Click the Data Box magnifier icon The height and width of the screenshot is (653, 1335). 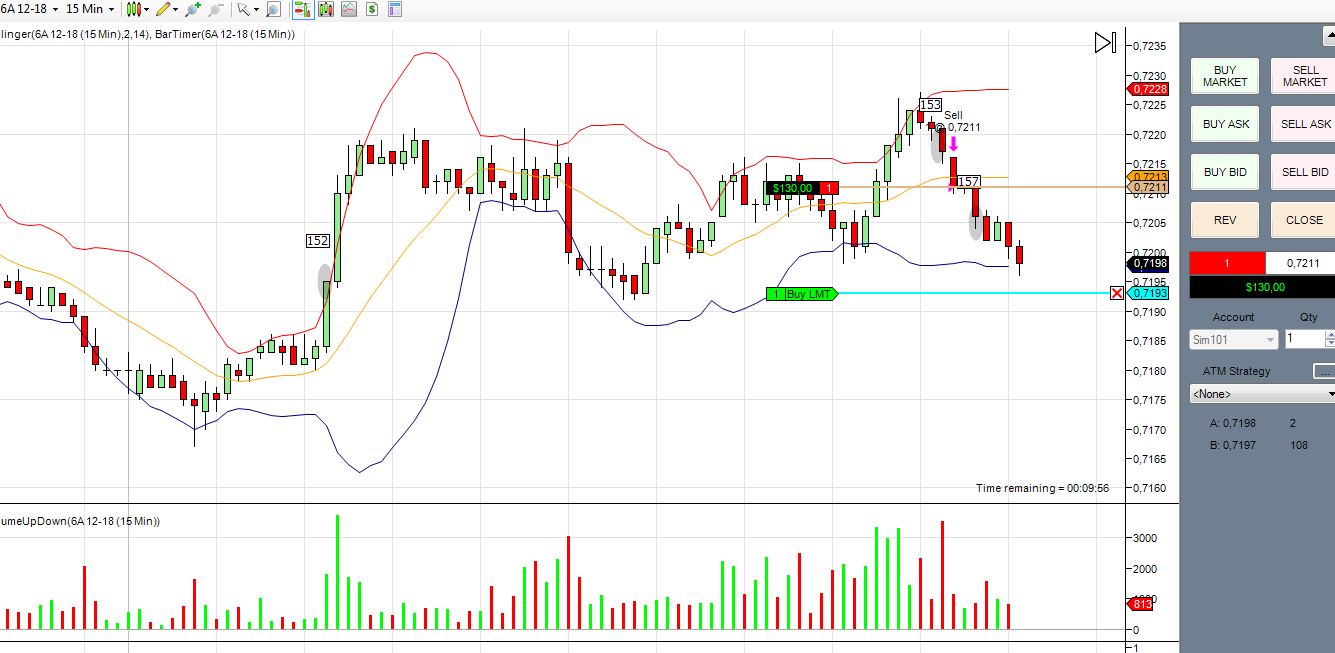tap(273, 9)
